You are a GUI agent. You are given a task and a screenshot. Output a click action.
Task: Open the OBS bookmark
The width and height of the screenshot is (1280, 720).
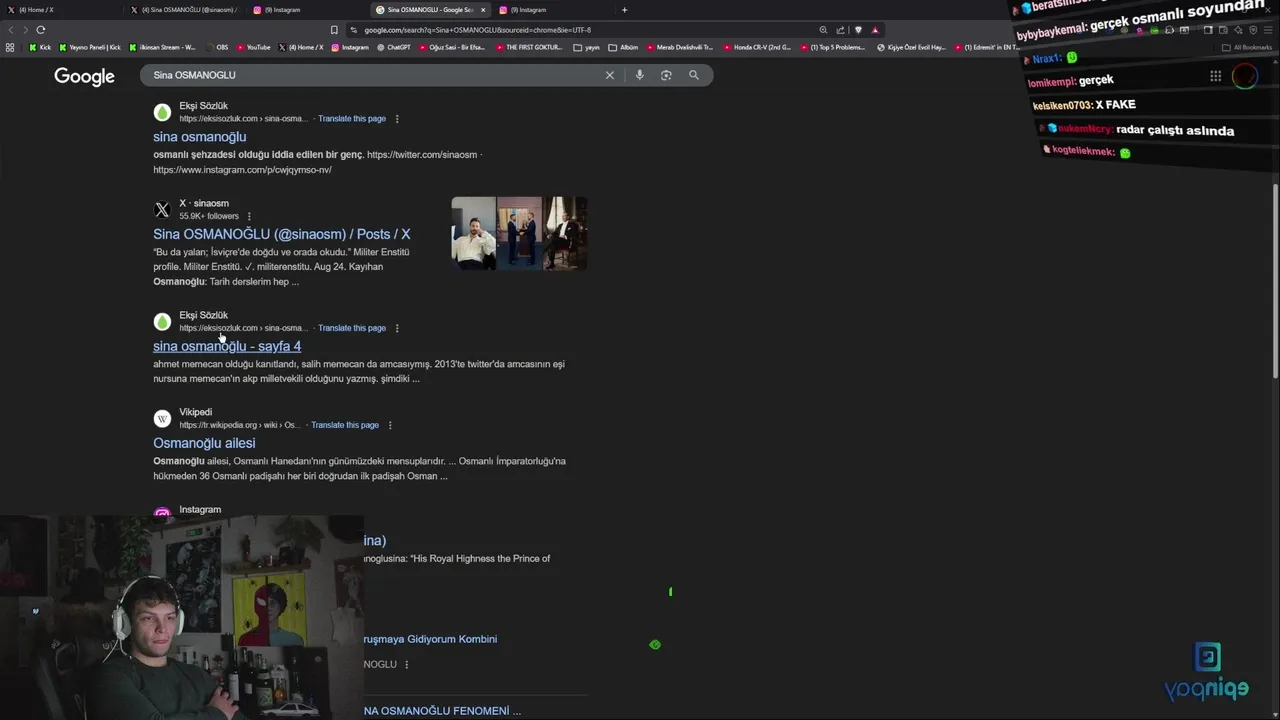[216, 47]
